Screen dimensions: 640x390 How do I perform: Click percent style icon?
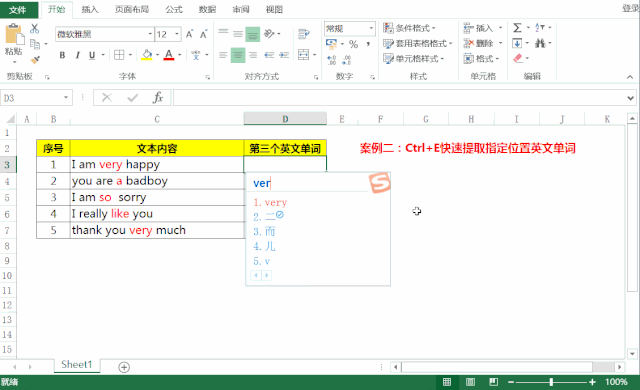click(x=353, y=44)
